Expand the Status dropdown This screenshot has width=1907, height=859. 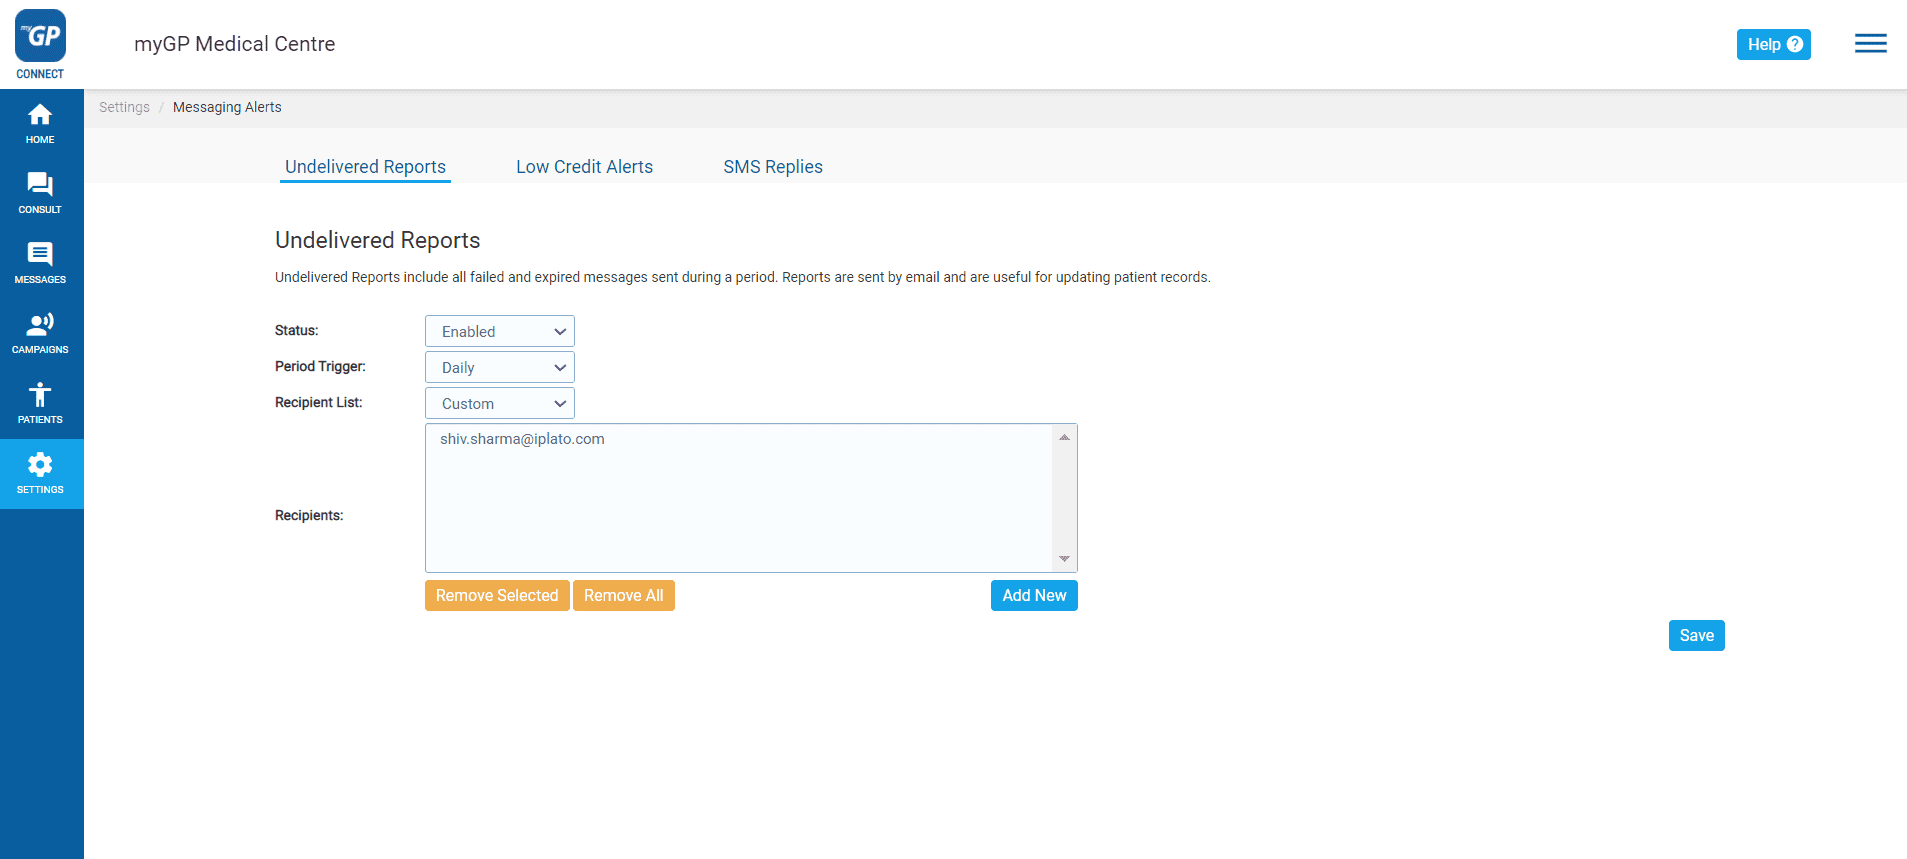tap(499, 332)
